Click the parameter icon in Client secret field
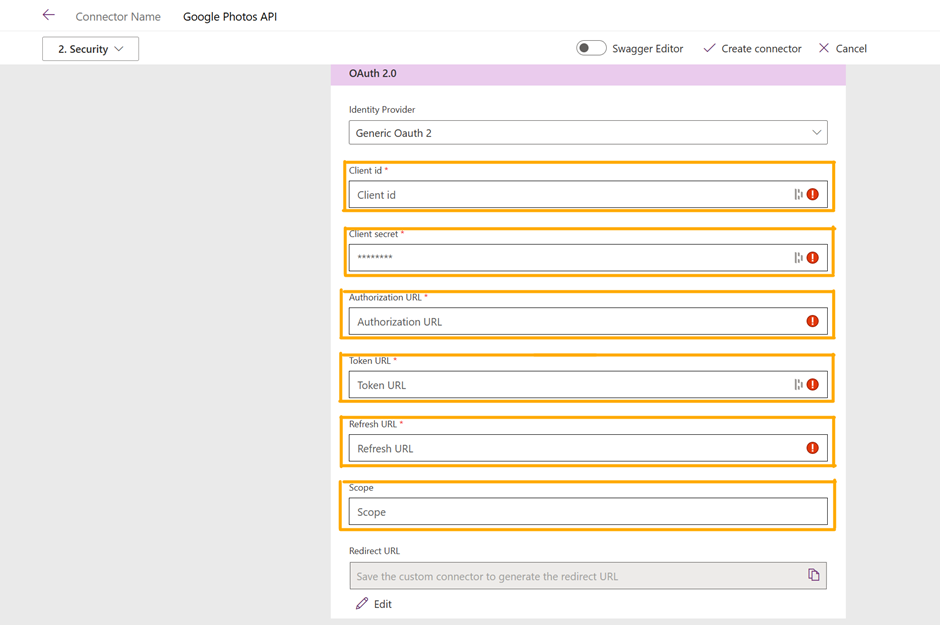The height and width of the screenshot is (625, 940). (x=798, y=258)
